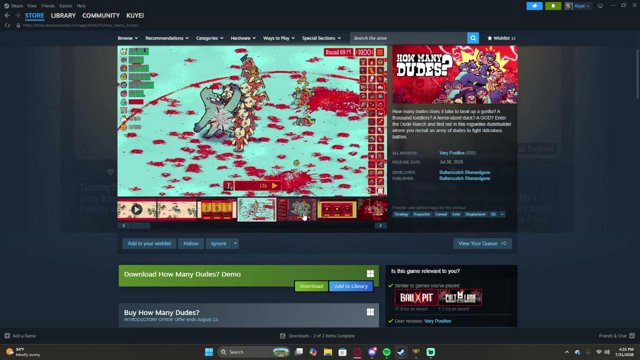Image resolution: width=640 pixels, height=360 pixels.
Task: Select the yellow cards thumbnail
Action: click(x=217, y=210)
